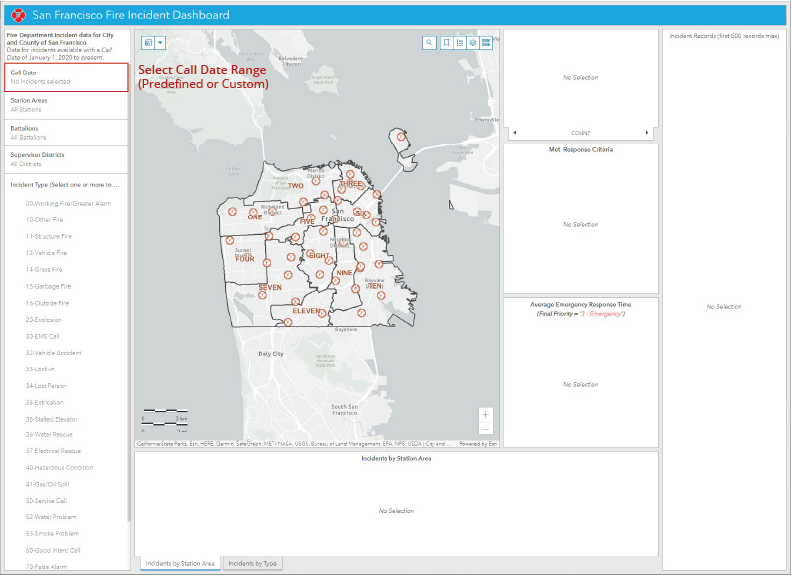Click the map selection tool icon

(x=148, y=43)
